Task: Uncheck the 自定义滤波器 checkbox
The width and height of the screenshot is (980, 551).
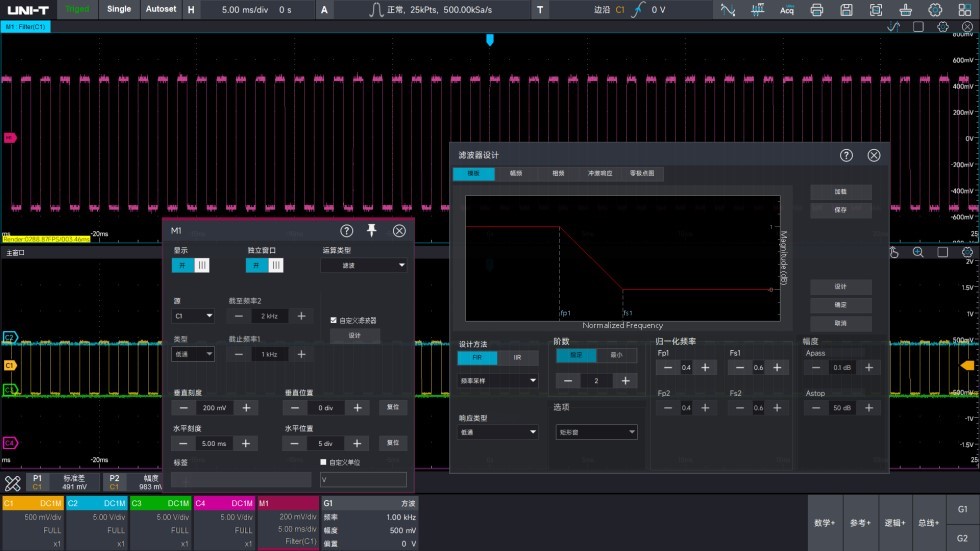Action: tap(334, 320)
